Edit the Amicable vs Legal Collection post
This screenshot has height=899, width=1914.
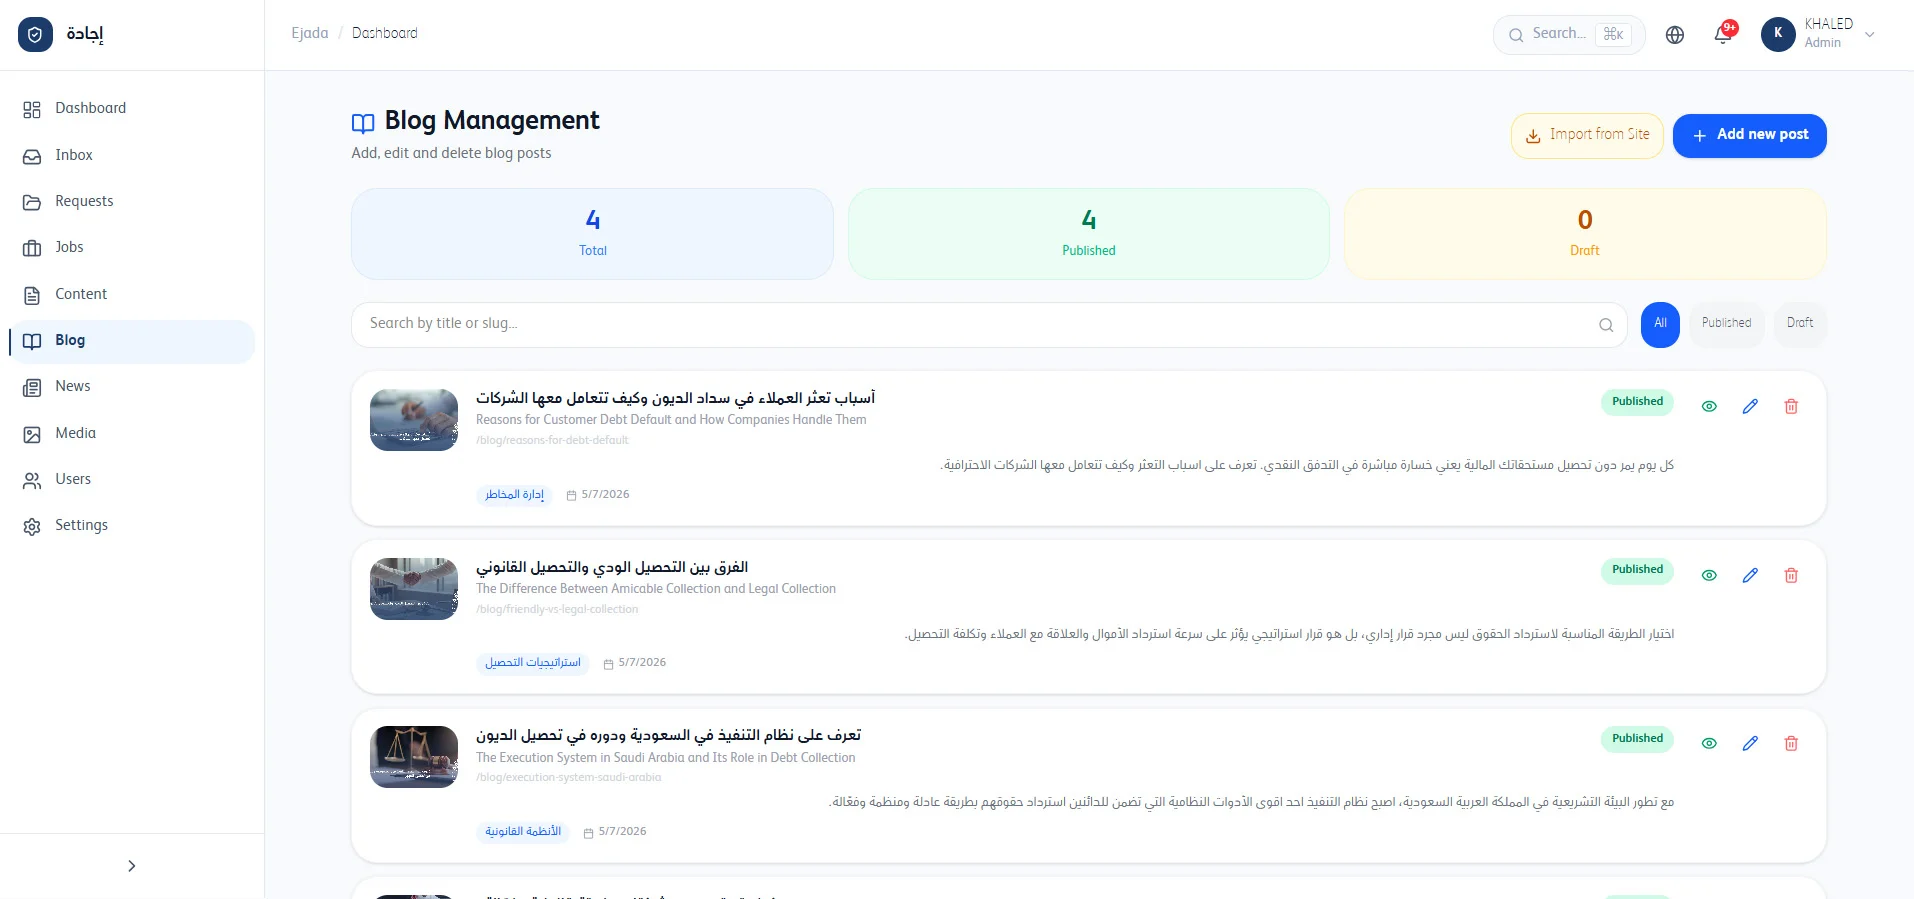click(1750, 575)
